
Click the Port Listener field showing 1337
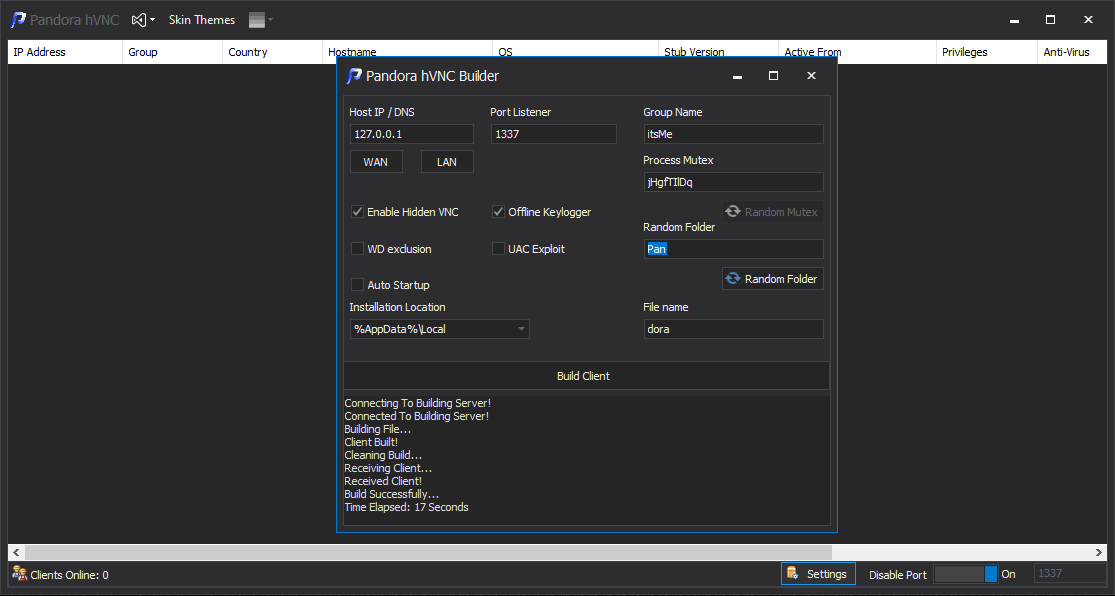click(553, 134)
